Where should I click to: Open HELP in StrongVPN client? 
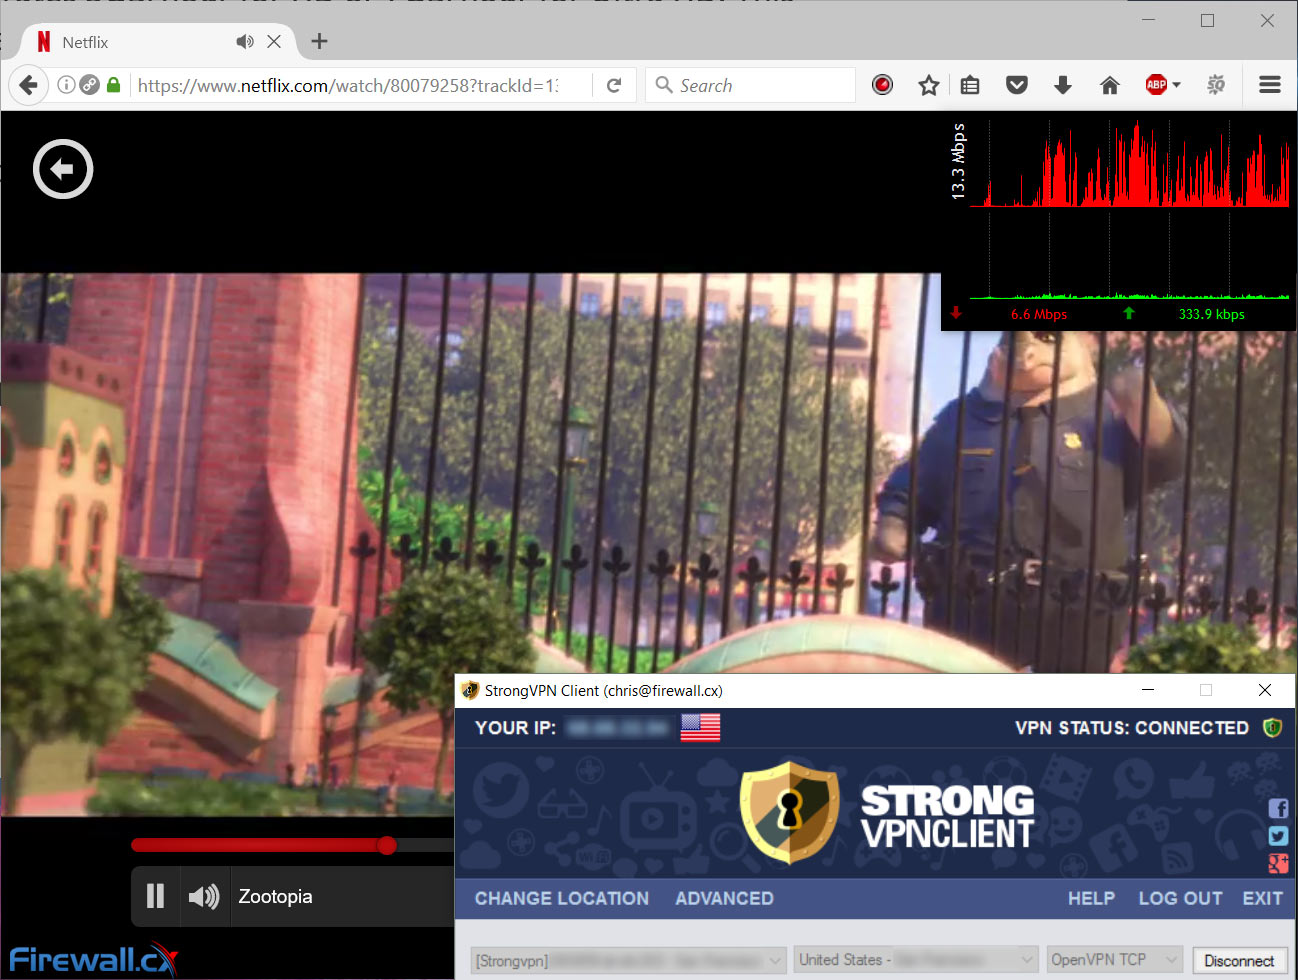click(x=1091, y=898)
